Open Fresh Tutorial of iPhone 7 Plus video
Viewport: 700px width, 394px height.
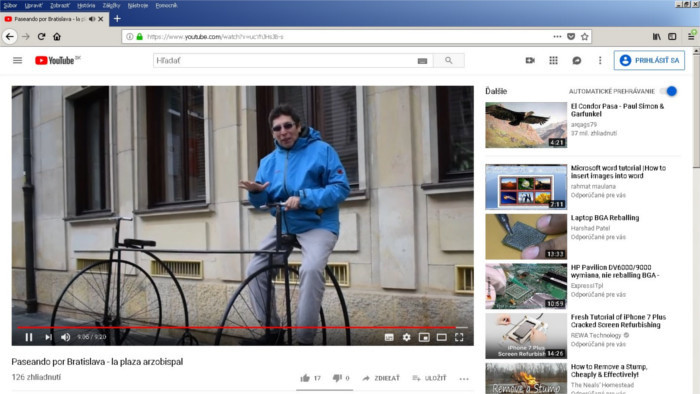618,321
